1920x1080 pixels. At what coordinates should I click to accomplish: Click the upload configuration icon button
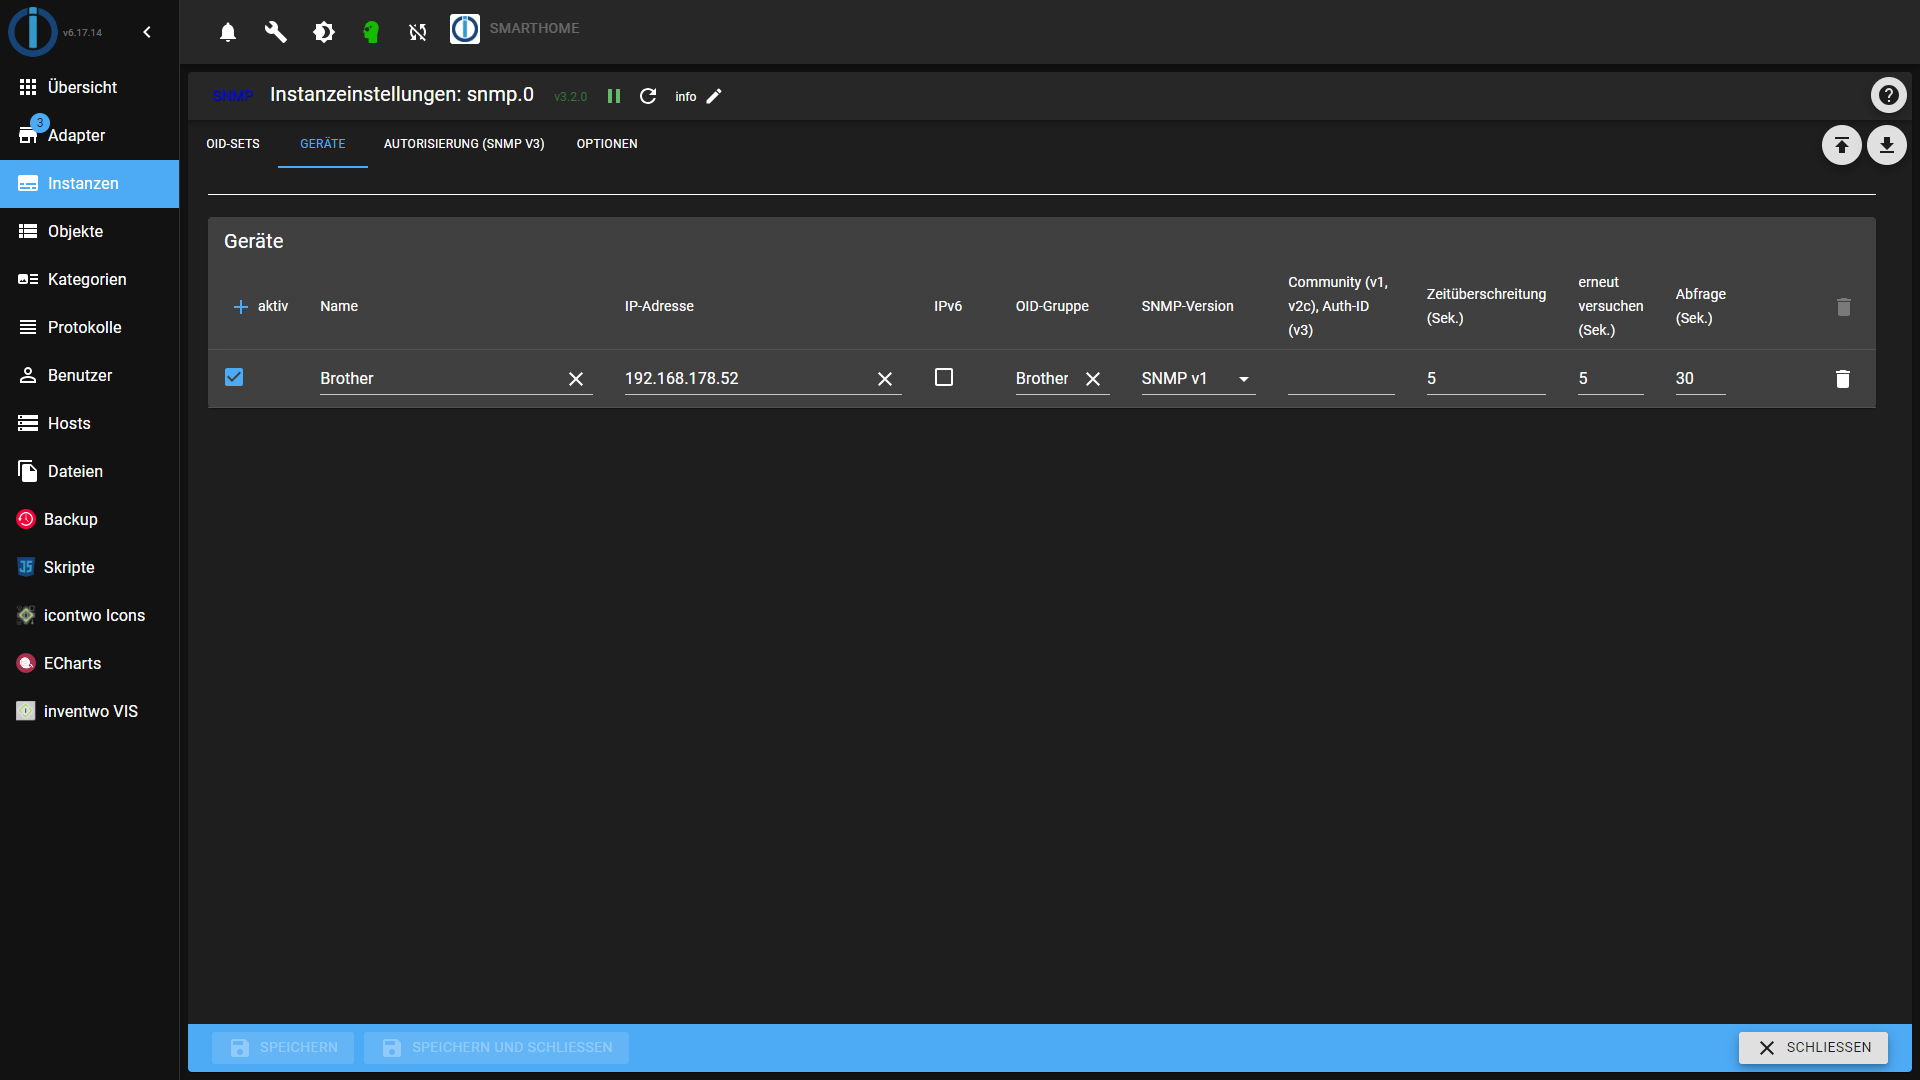click(x=1841, y=145)
